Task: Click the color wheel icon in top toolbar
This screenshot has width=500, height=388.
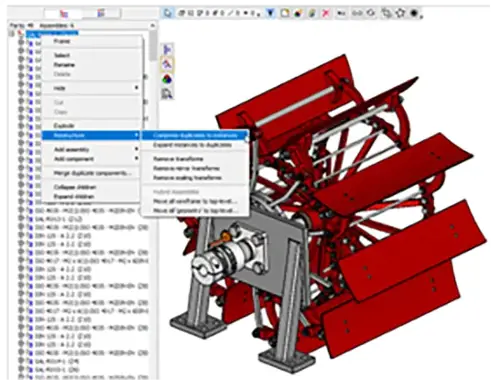Action: point(298,13)
